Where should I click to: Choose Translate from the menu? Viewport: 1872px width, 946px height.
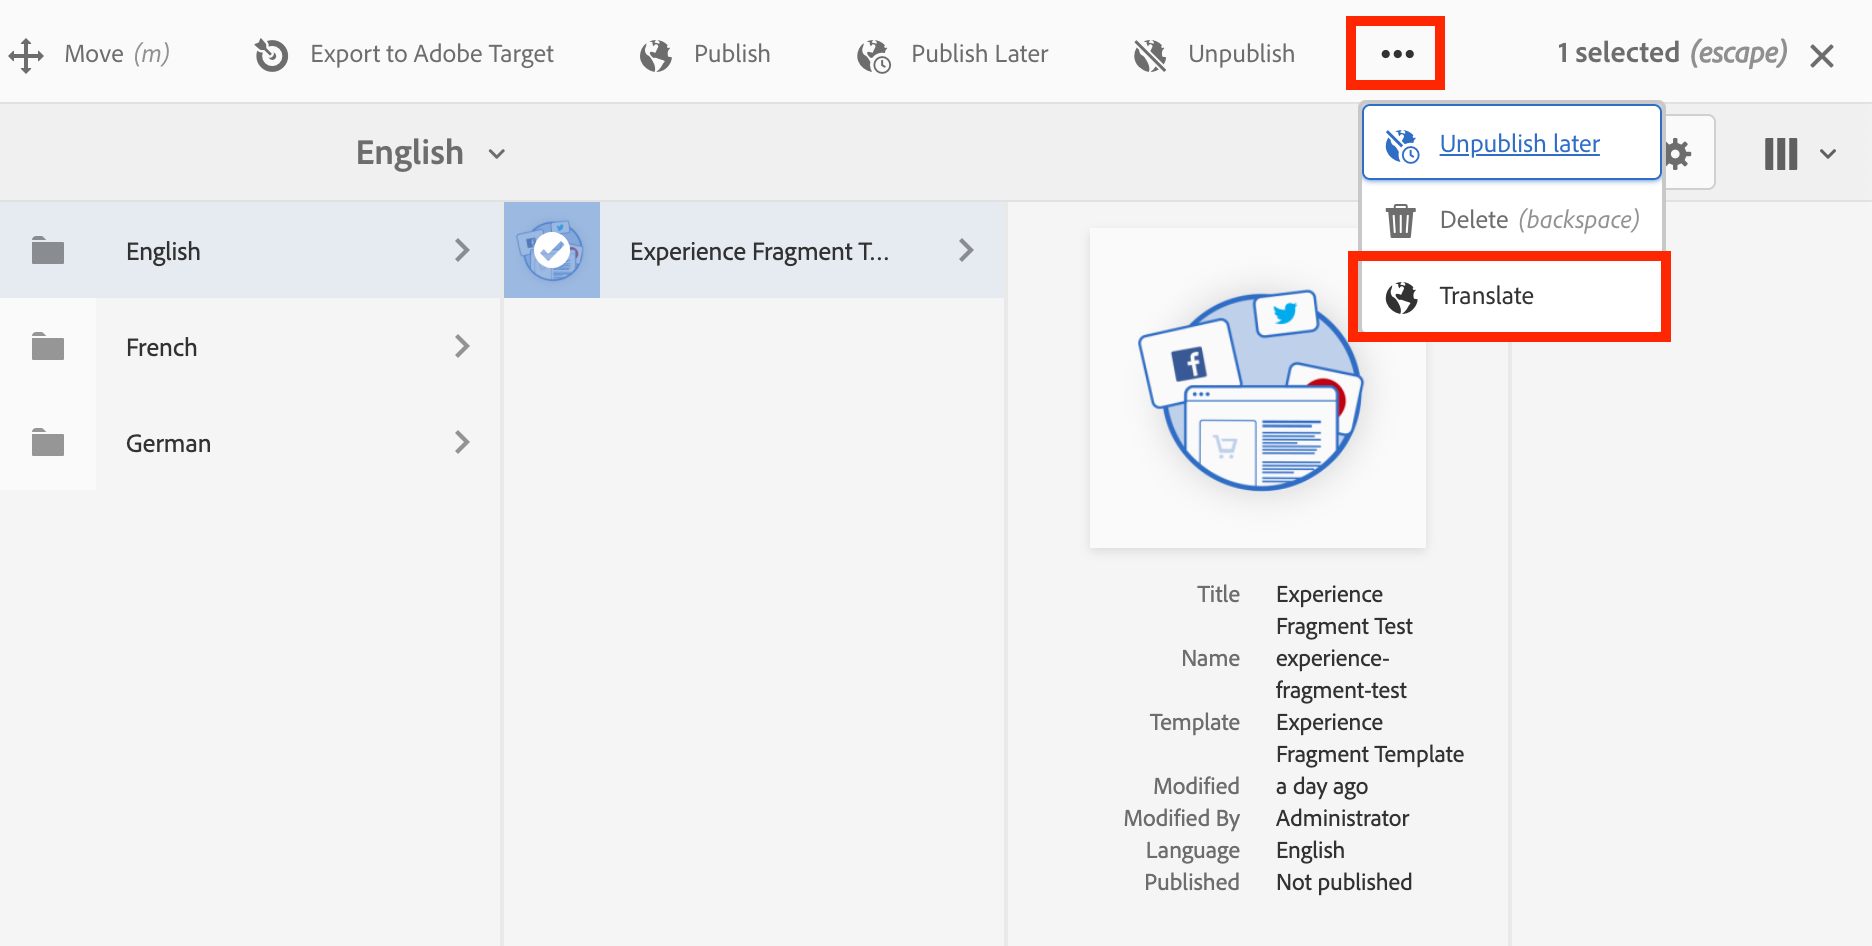(1487, 295)
